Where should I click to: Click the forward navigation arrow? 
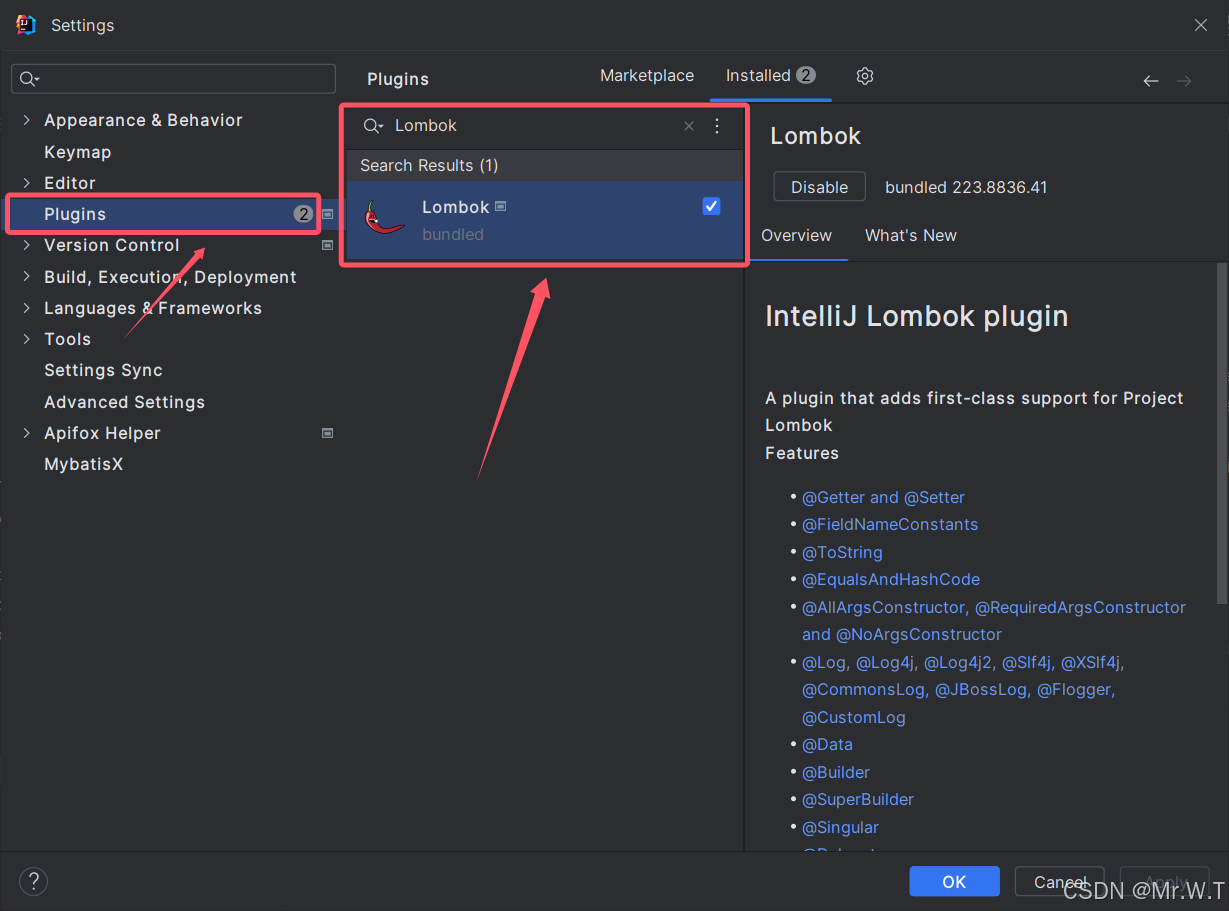(x=1184, y=80)
